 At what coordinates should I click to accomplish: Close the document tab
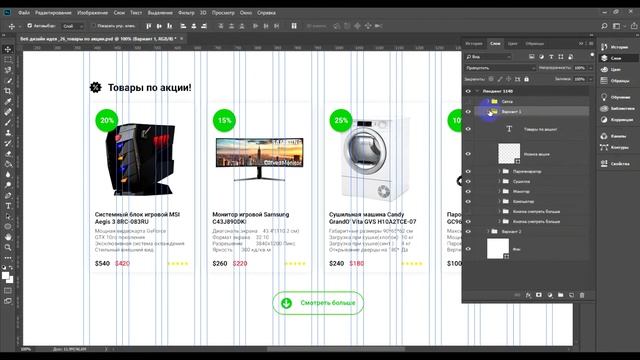(182, 39)
